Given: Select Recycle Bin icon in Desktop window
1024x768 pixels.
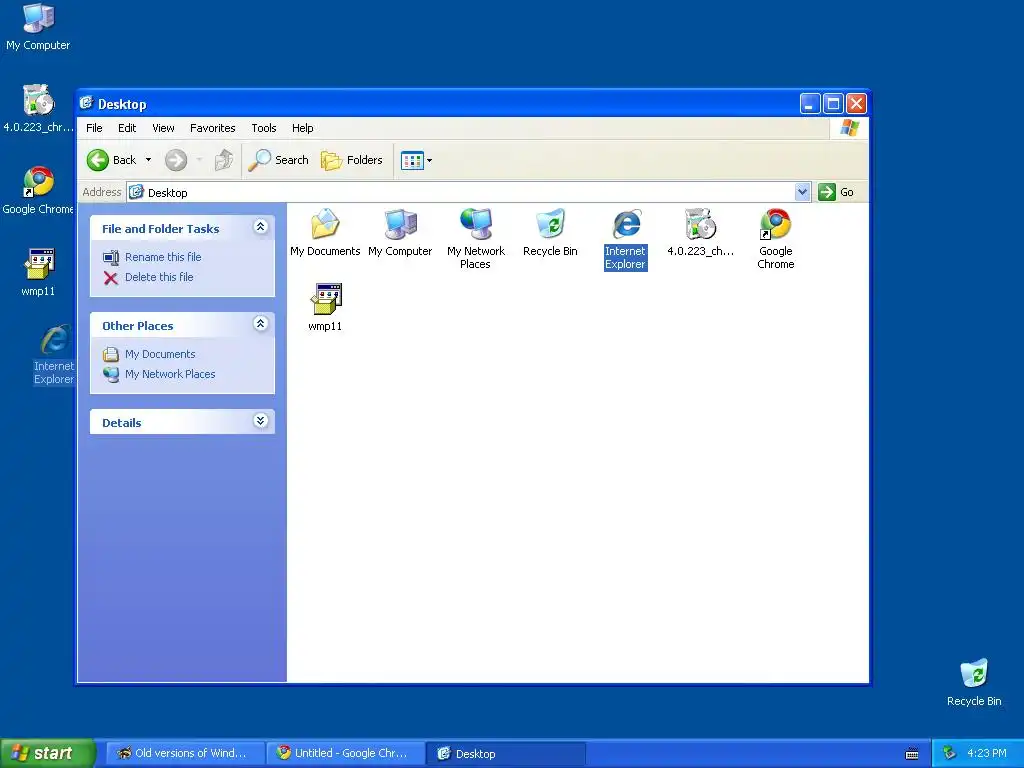Looking at the screenshot, I should coord(551,232).
